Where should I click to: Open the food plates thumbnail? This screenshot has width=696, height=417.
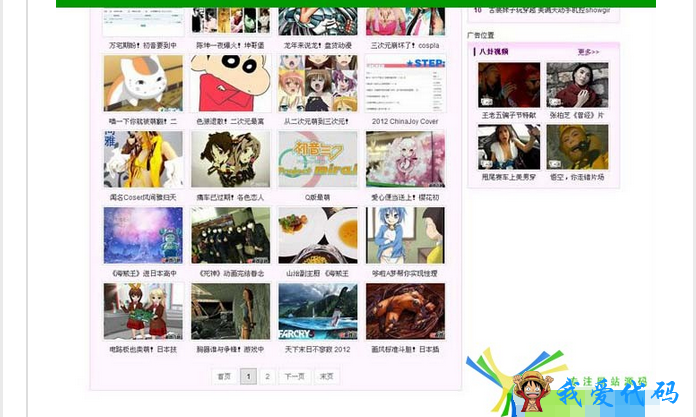(318, 235)
